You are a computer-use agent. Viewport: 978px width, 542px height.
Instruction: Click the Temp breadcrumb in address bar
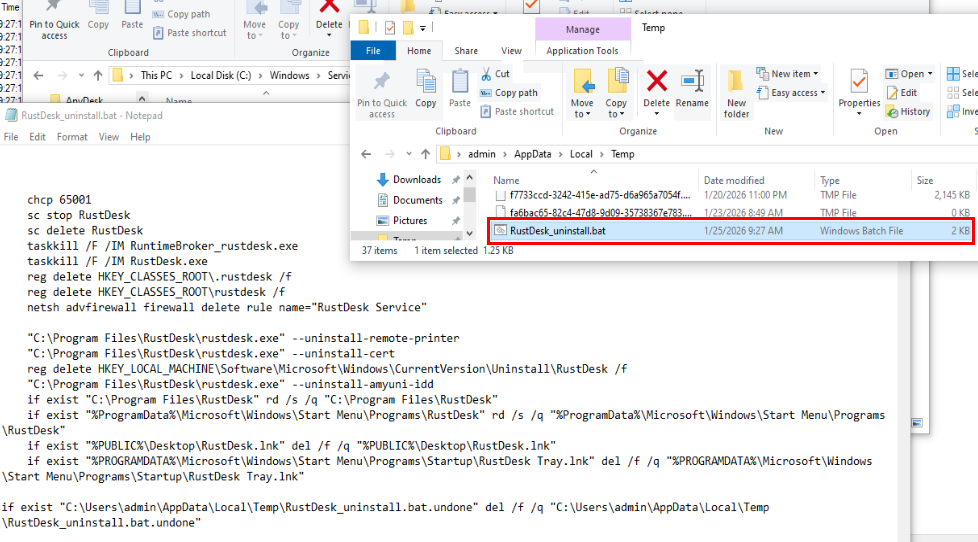coord(622,154)
